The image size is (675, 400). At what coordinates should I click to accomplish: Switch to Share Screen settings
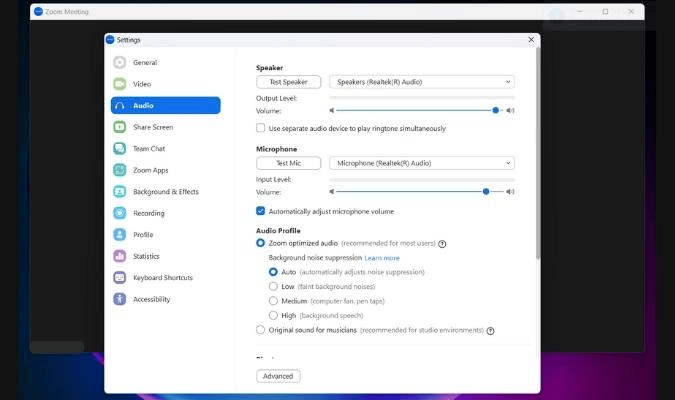tap(166, 127)
